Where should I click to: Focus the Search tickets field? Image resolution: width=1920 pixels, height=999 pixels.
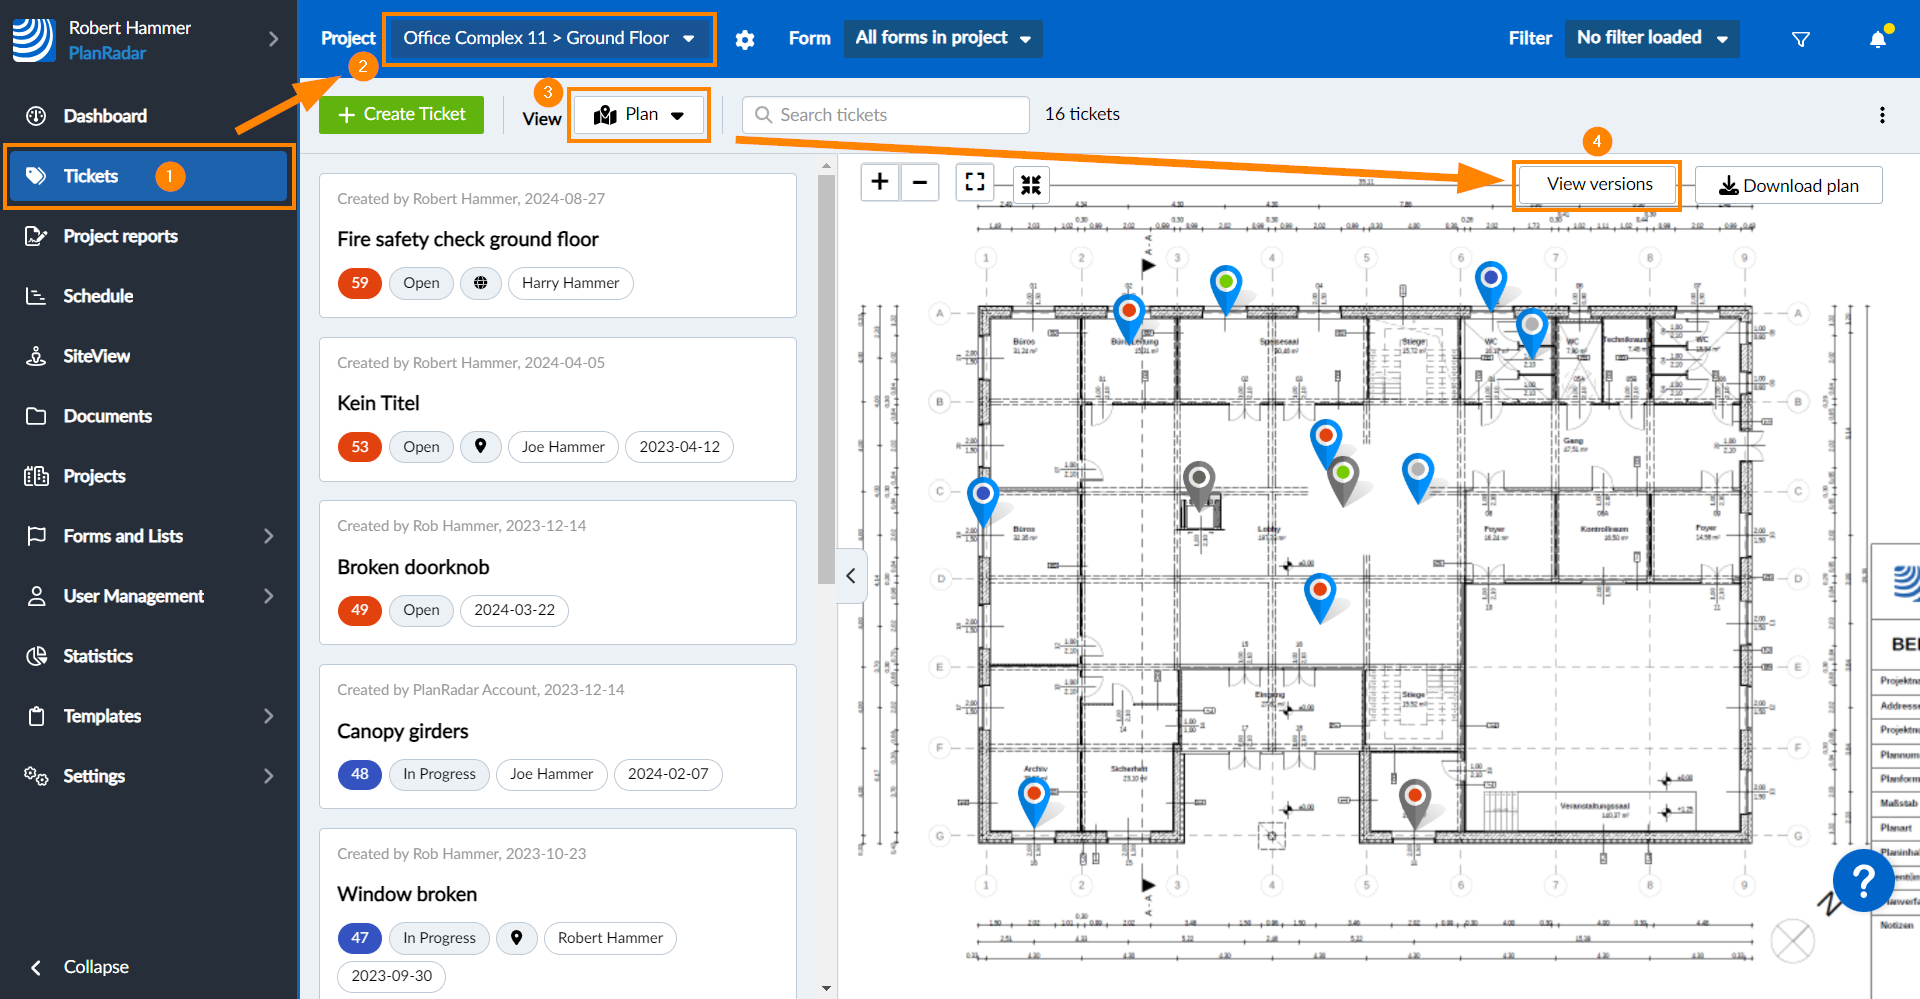tap(886, 115)
